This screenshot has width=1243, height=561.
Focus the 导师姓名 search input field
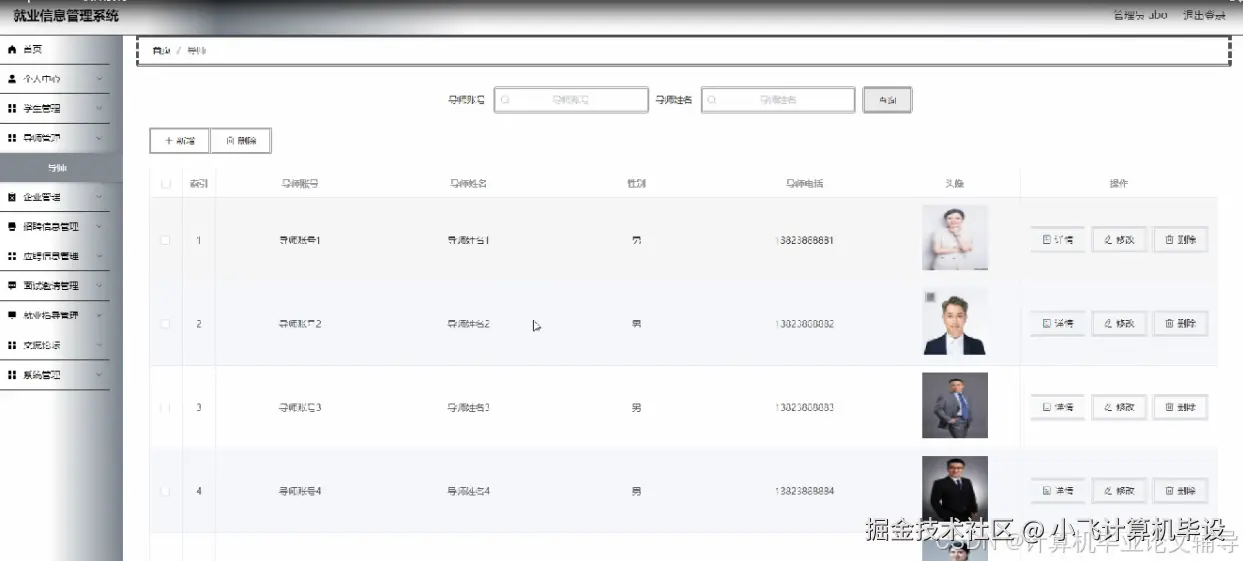click(x=778, y=100)
